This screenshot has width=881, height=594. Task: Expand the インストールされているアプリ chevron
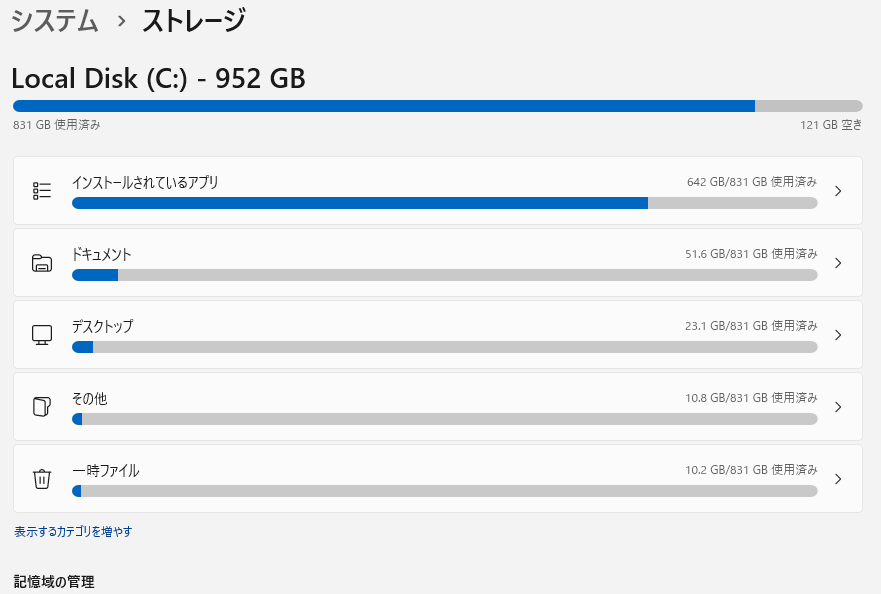point(838,191)
